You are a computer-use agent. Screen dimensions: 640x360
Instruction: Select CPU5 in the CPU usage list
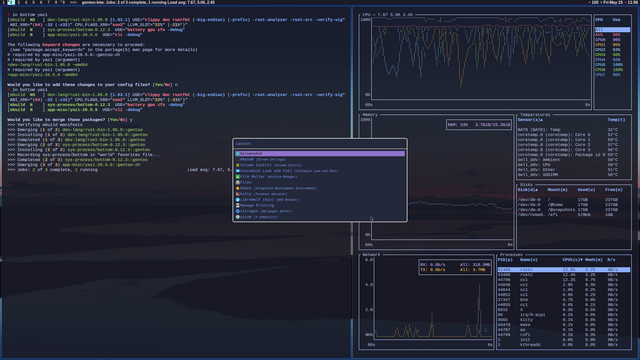click(x=612, y=64)
